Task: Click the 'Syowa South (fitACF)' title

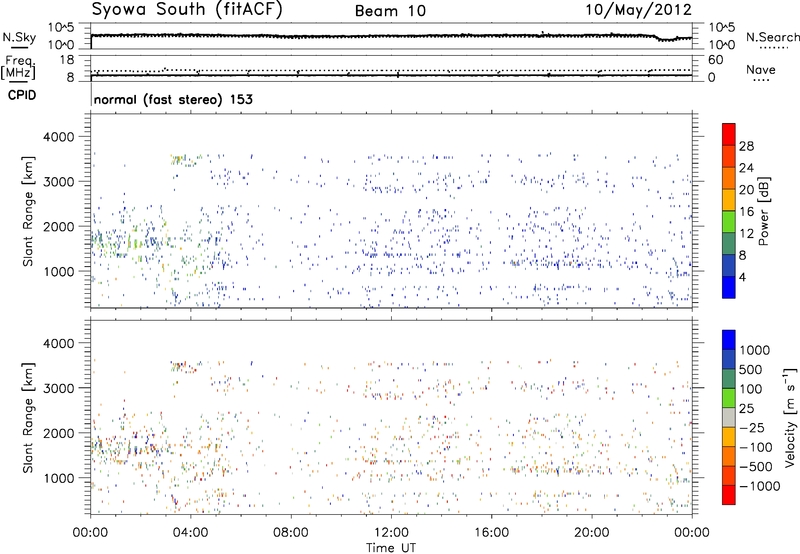Action: click(187, 10)
